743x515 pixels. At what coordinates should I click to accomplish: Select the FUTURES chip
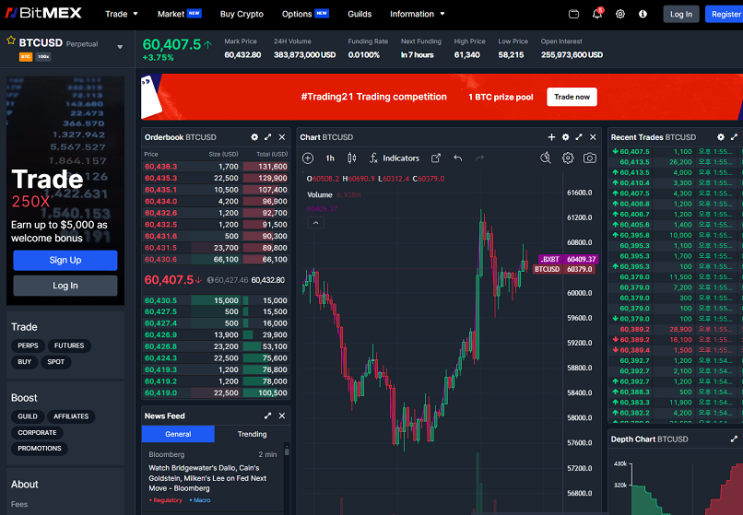coord(69,345)
